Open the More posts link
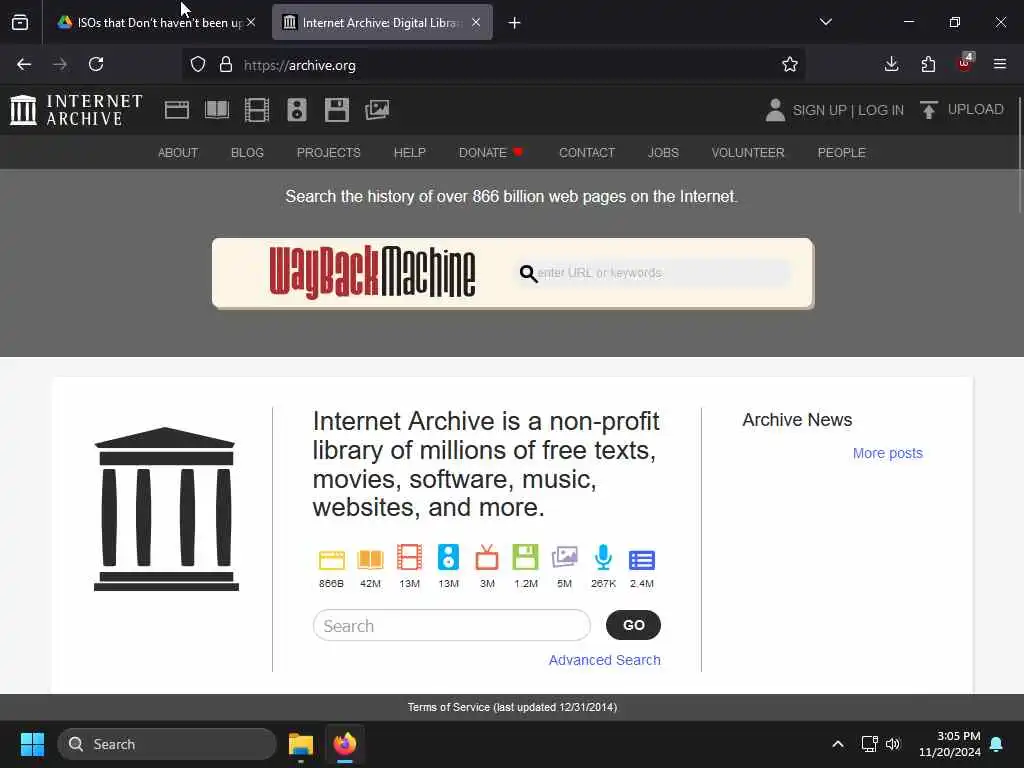Screen dimensions: 1024x768 (x=888, y=453)
